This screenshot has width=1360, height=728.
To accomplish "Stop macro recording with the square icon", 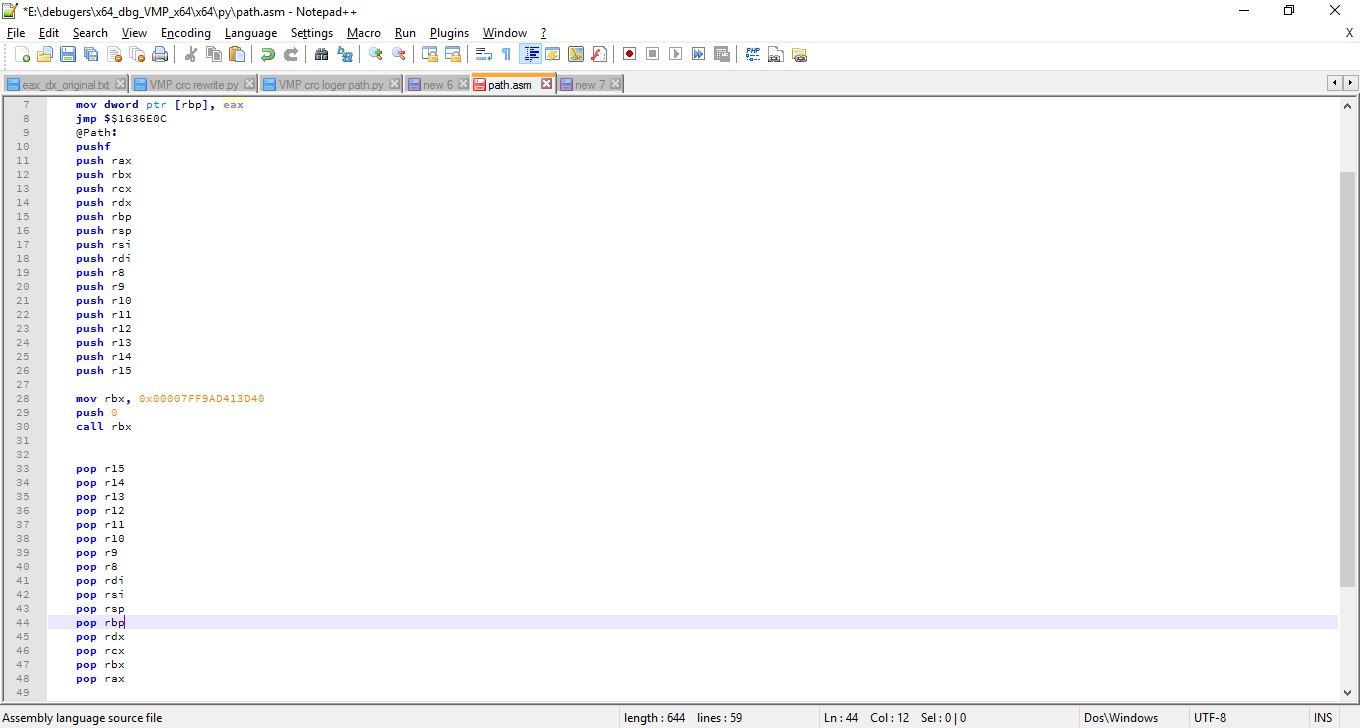I will pyautogui.click(x=653, y=55).
